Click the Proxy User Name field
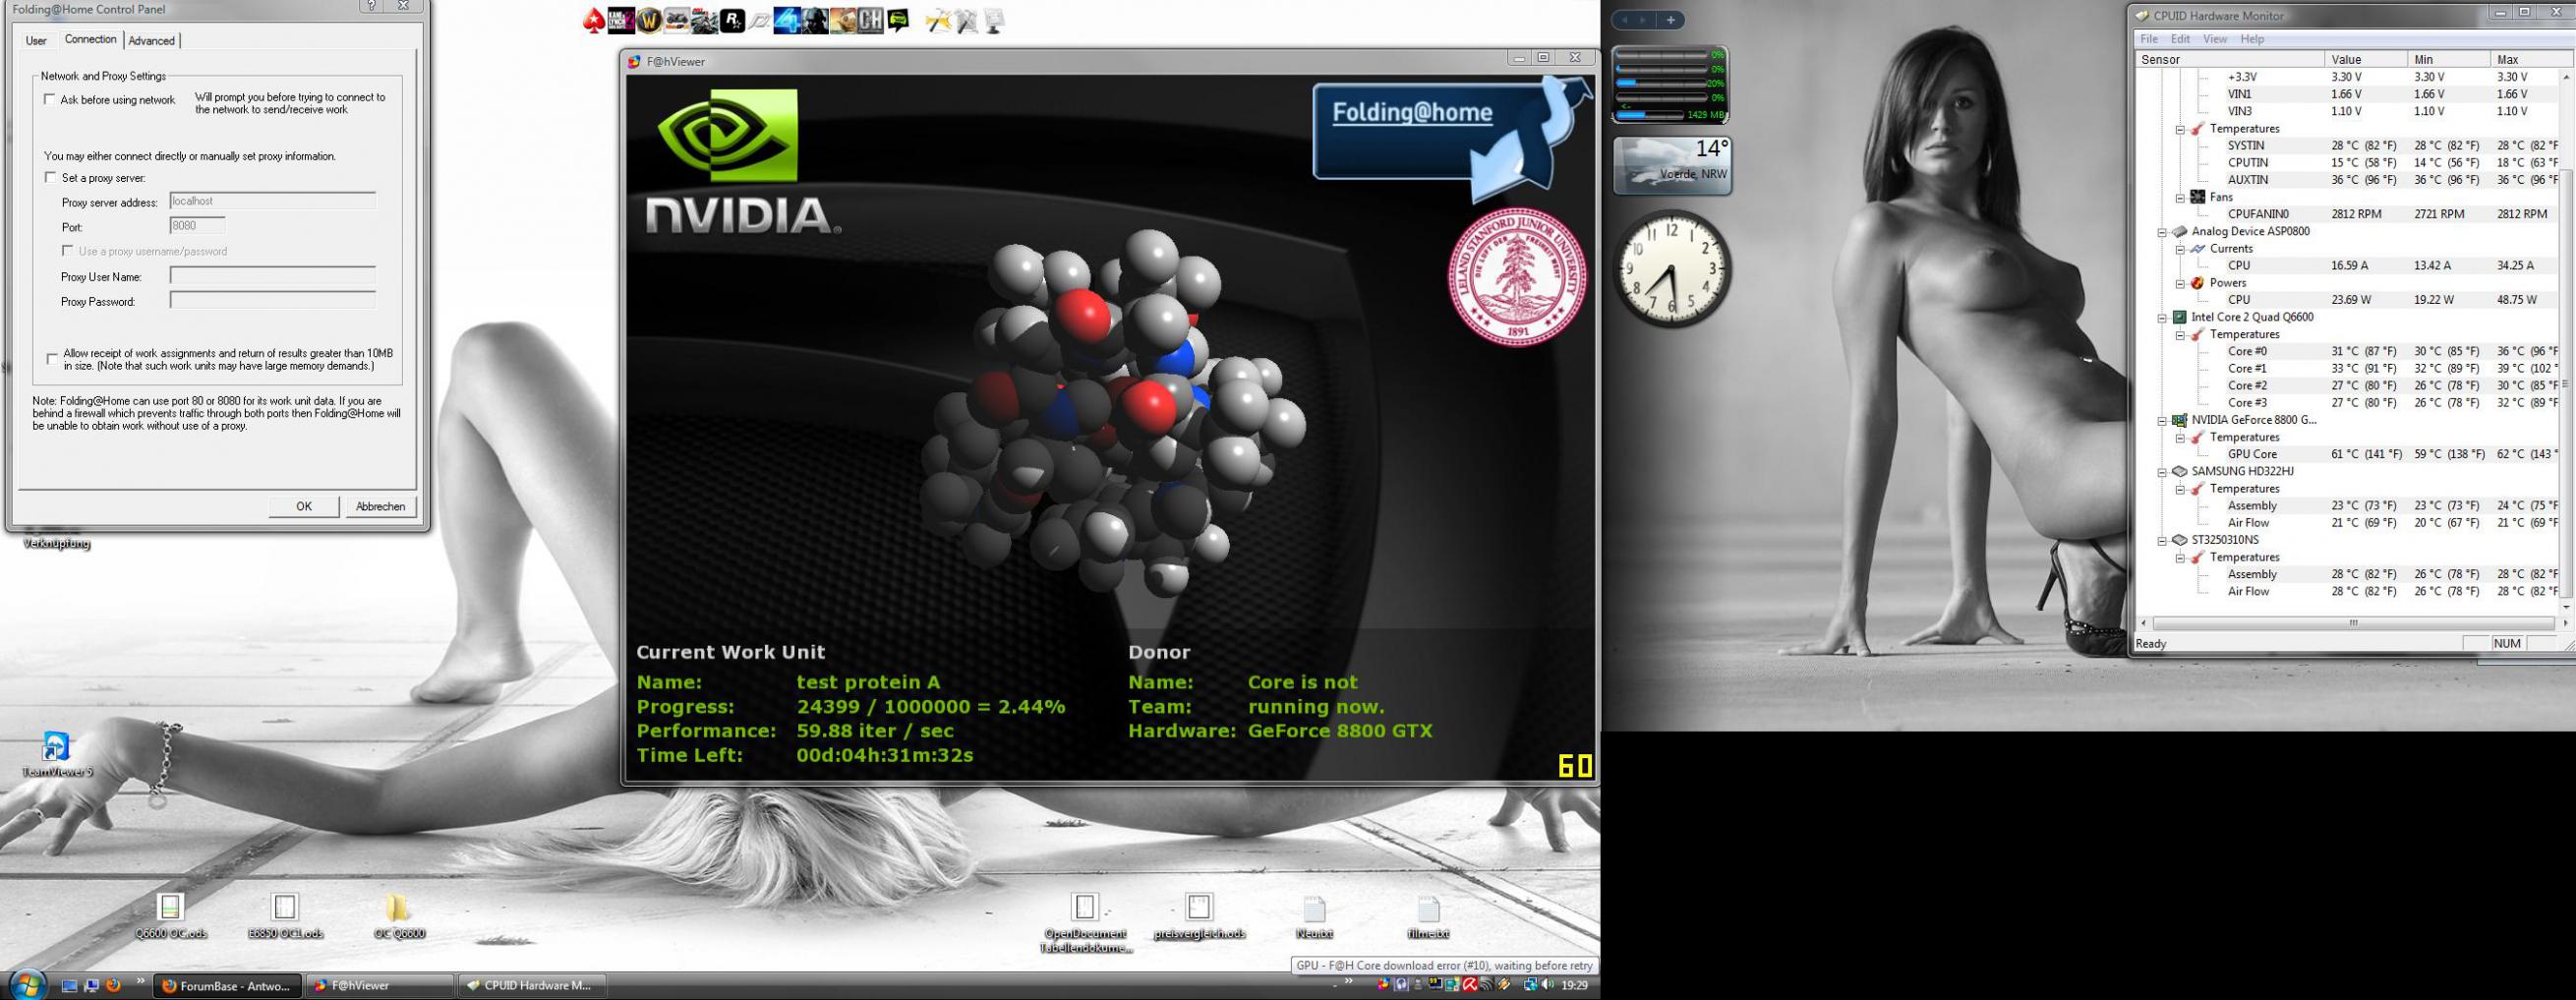 (273, 275)
